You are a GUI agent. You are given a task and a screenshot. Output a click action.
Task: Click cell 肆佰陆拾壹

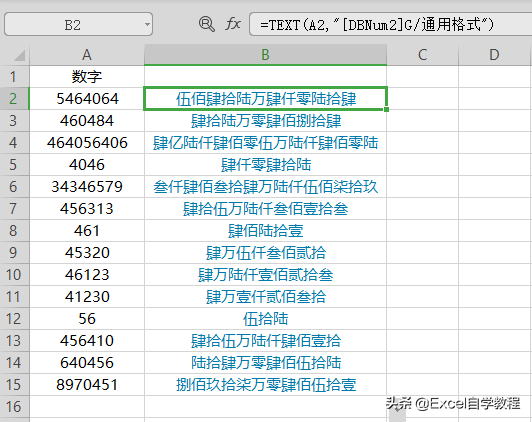(x=265, y=231)
